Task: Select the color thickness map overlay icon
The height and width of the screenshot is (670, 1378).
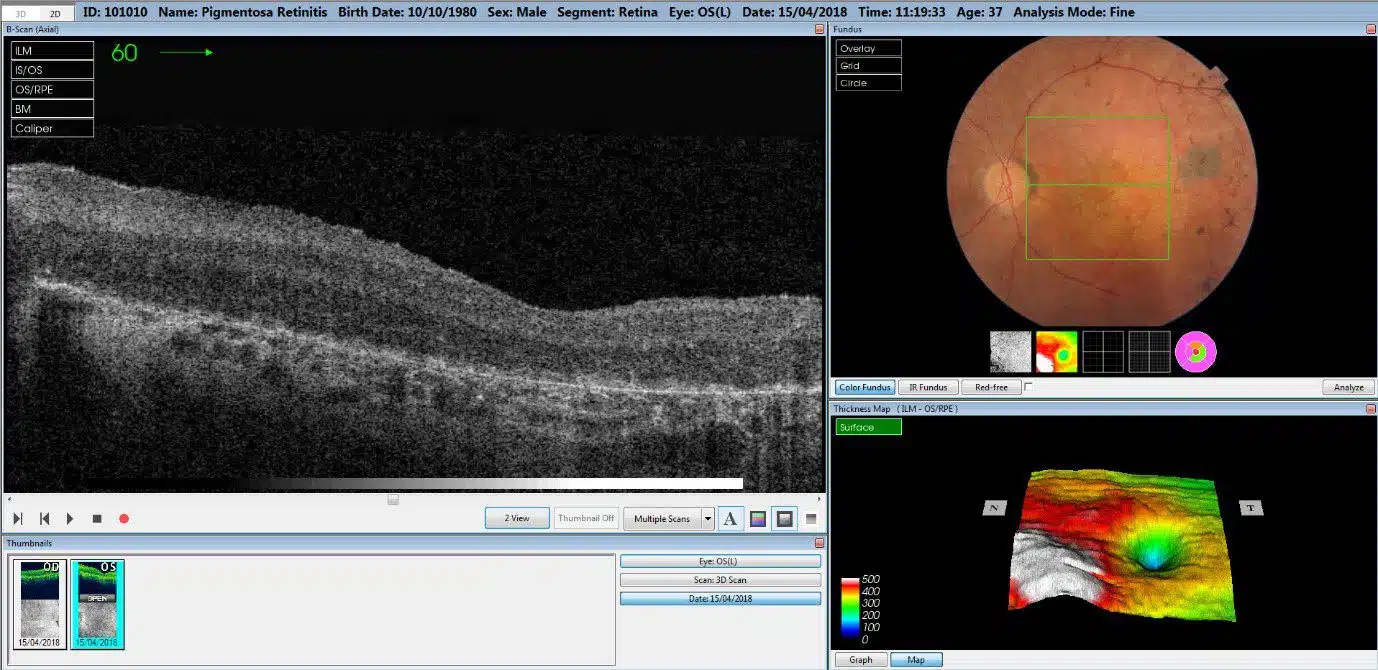Action: click(x=1057, y=352)
